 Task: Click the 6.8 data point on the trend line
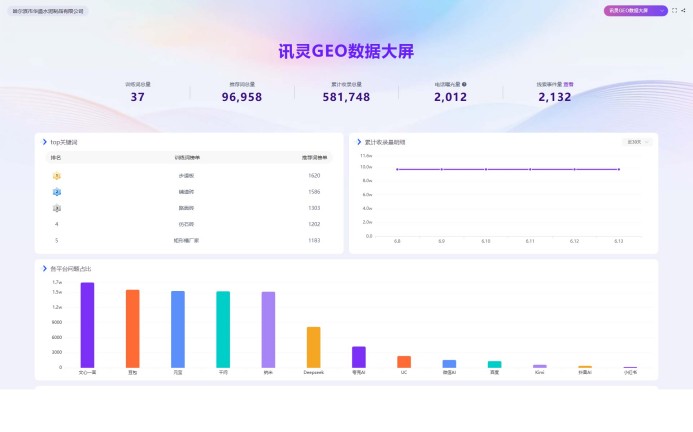point(397,169)
